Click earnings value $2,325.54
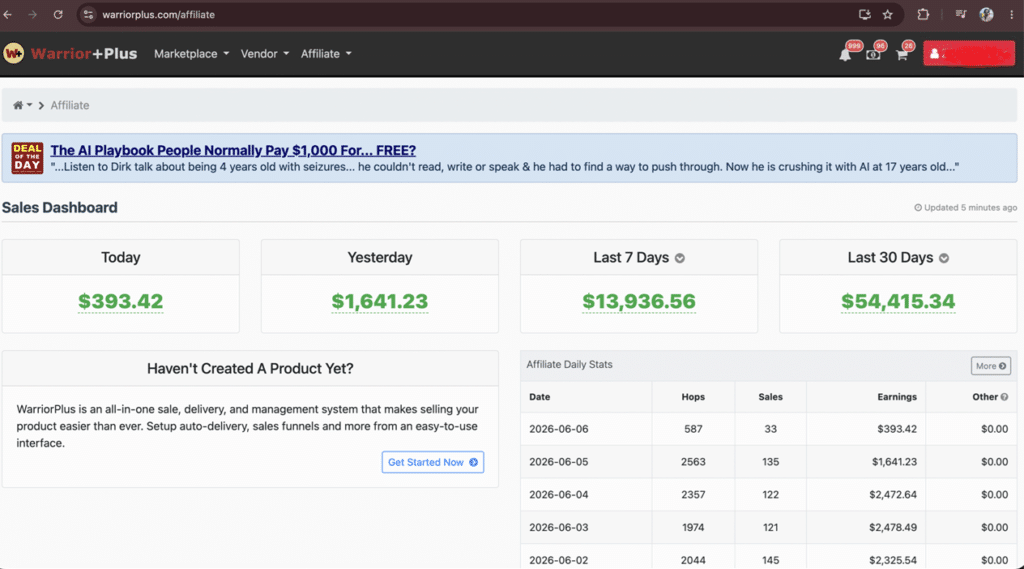Viewport: 1024px width, 569px height. tap(893, 560)
